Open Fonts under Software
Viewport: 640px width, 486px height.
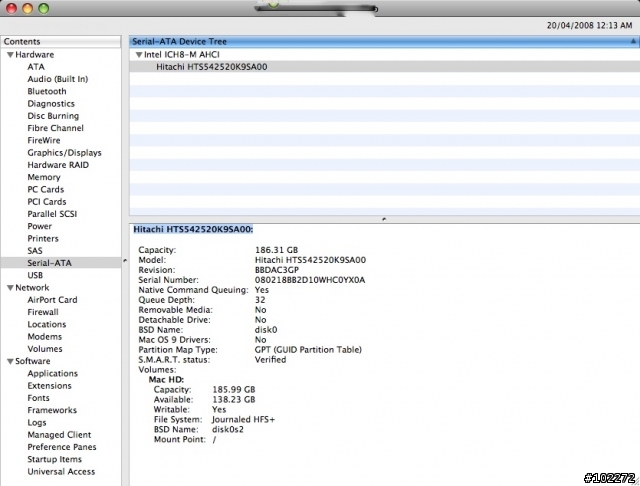[x=38, y=398]
